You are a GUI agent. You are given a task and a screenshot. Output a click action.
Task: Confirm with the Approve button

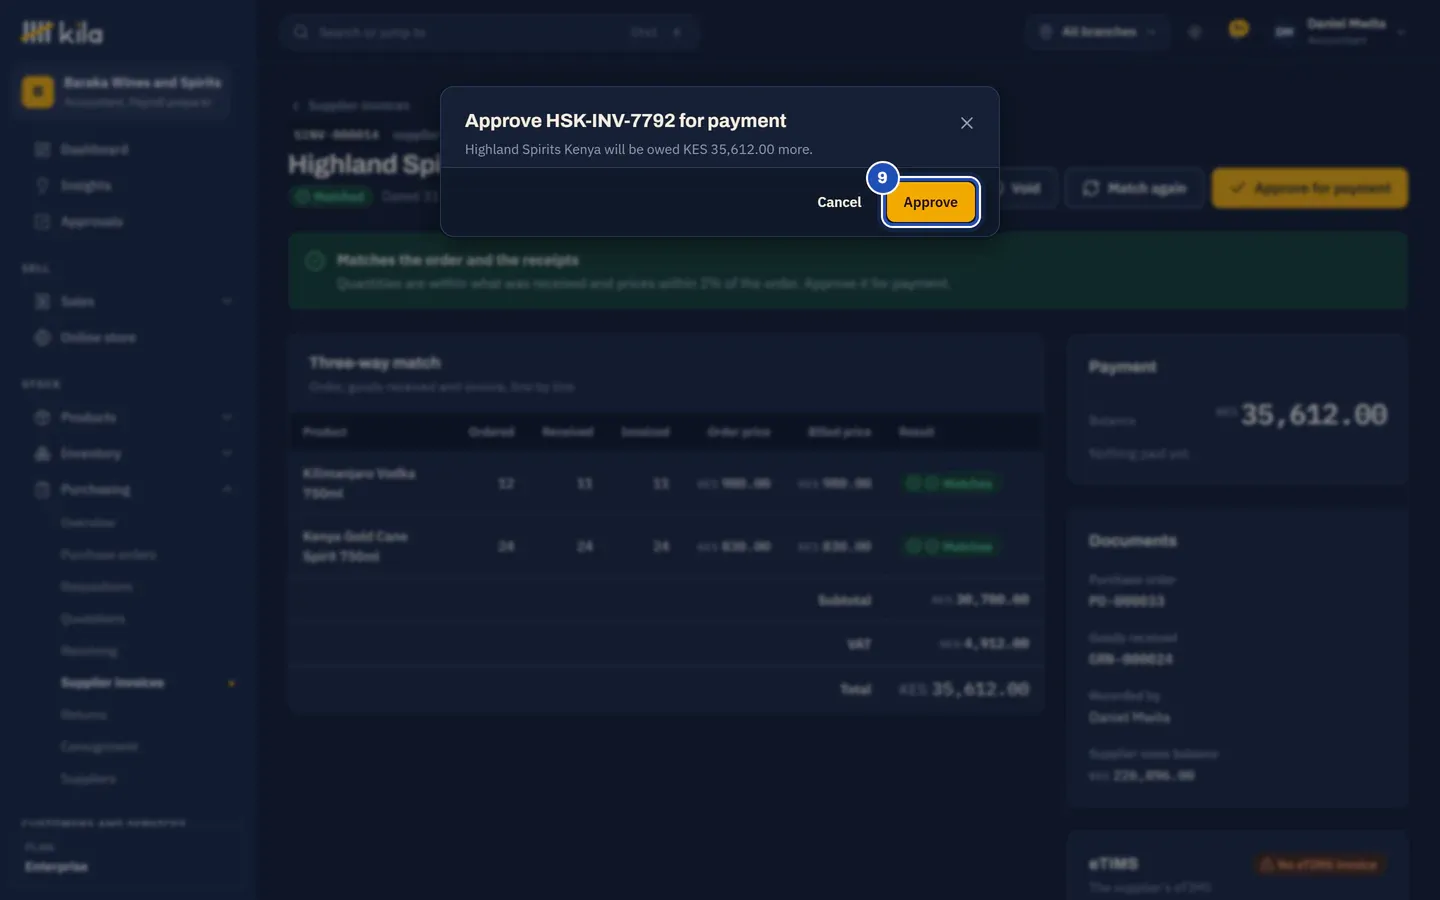[931, 202]
